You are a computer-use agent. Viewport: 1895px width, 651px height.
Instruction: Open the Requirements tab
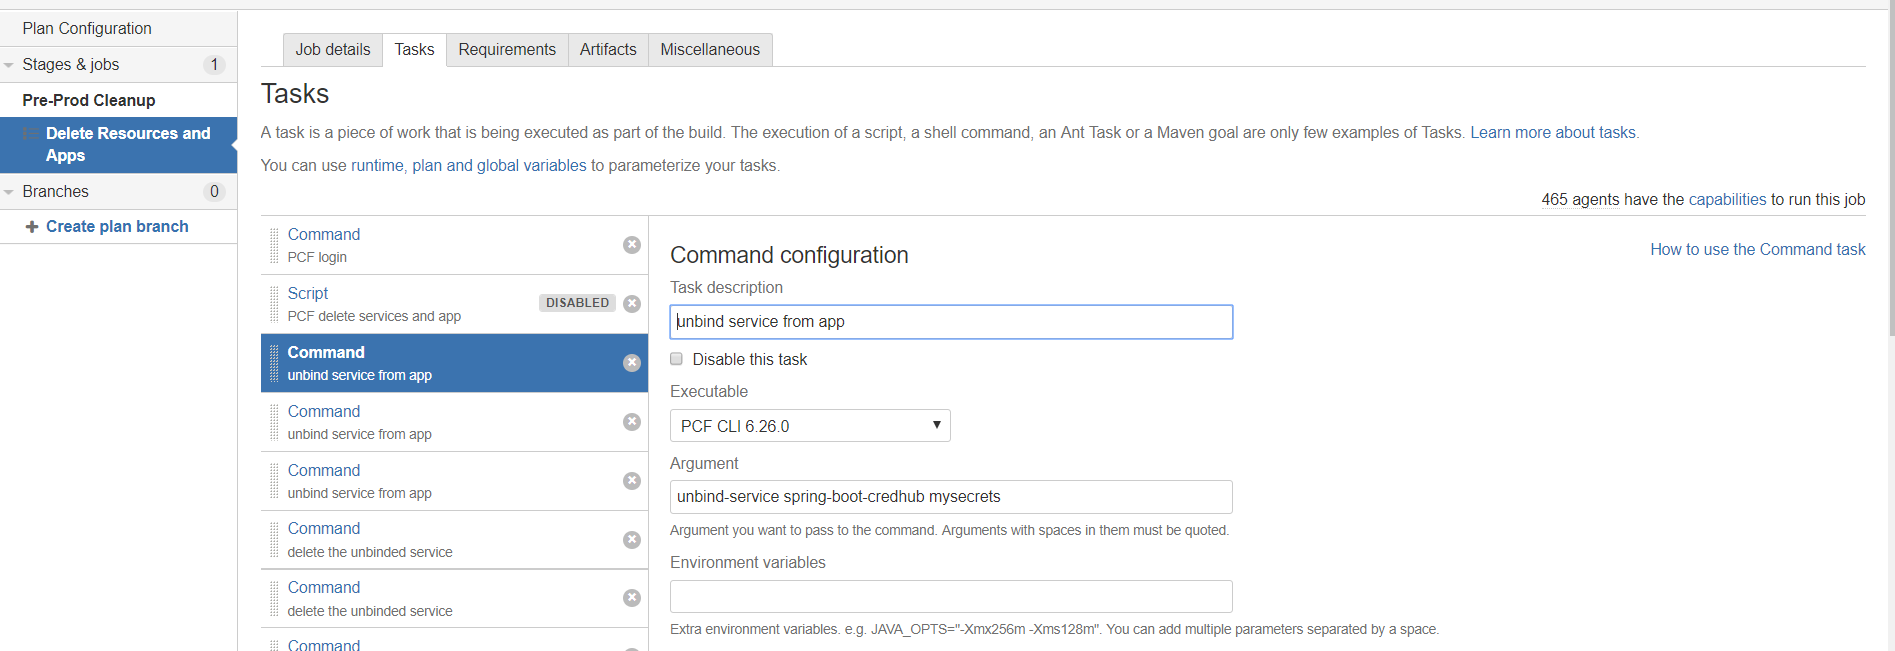pyautogui.click(x=507, y=50)
